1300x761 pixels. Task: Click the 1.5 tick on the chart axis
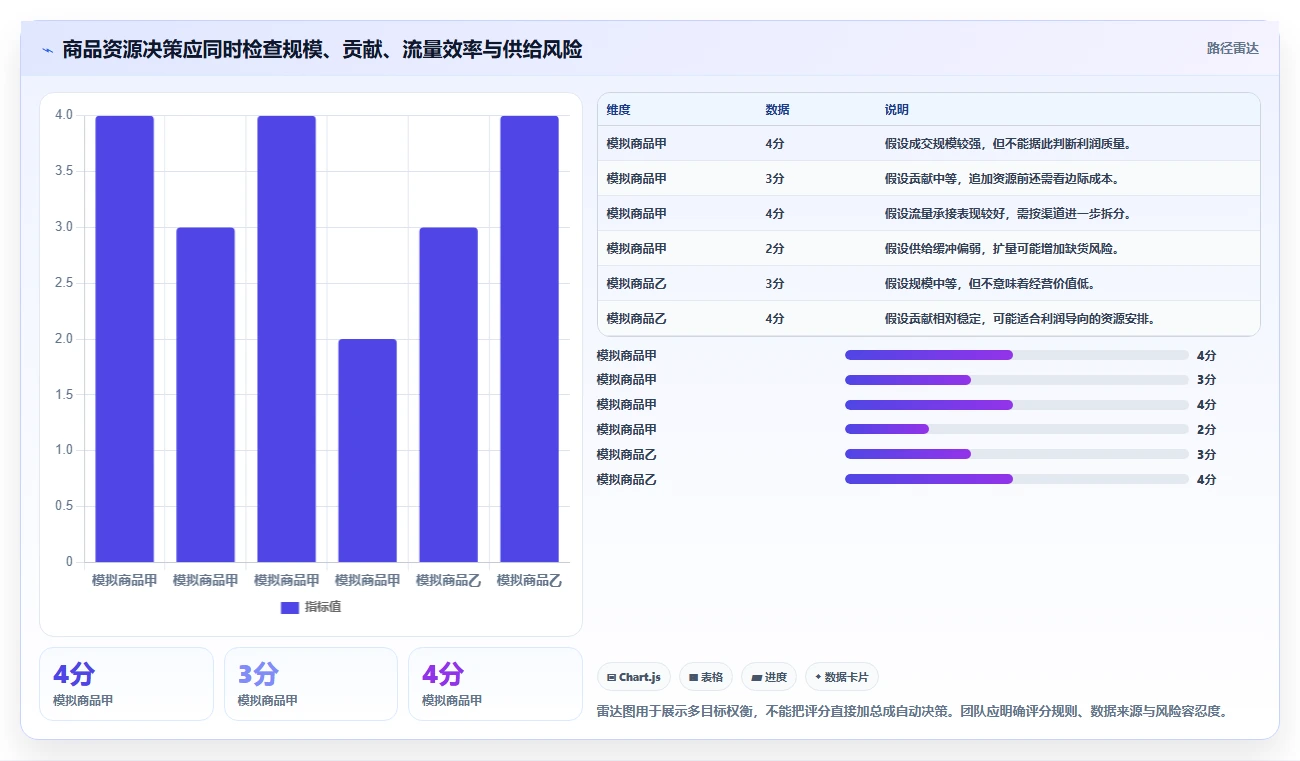(64, 395)
